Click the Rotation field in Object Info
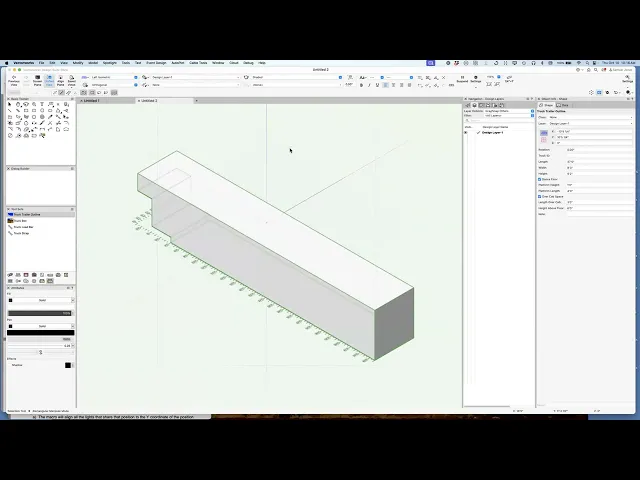Viewport: 640px width, 480px height. [x=600, y=150]
